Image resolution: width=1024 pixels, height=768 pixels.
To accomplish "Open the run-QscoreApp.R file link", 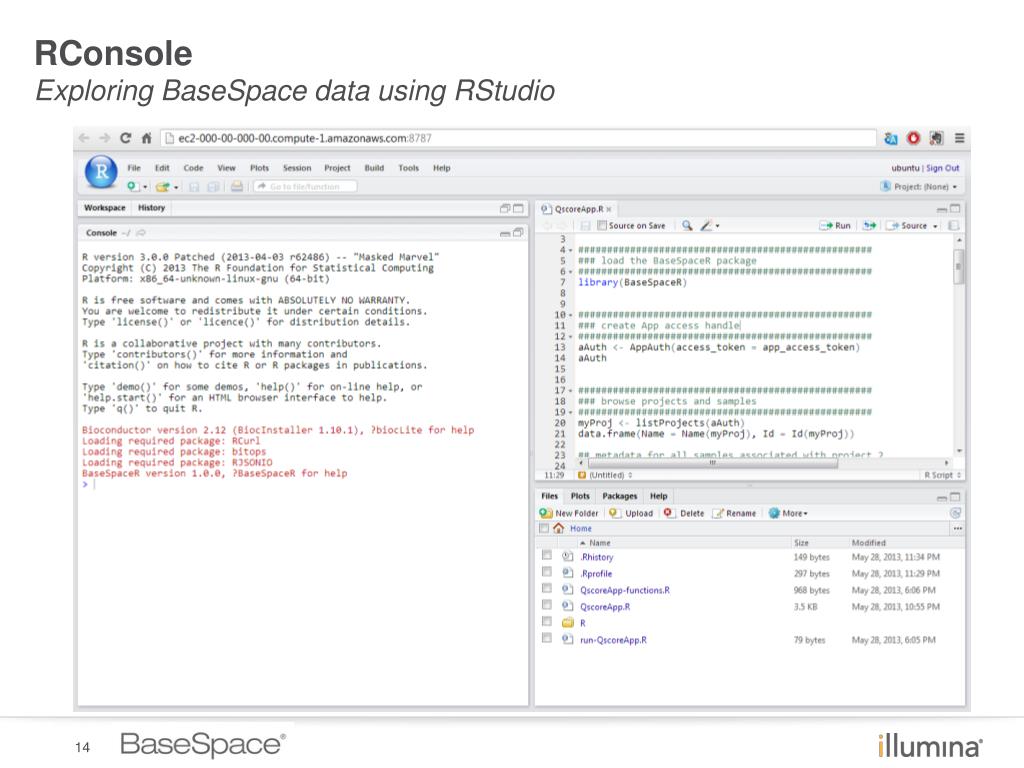I will [x=613, y=640].
